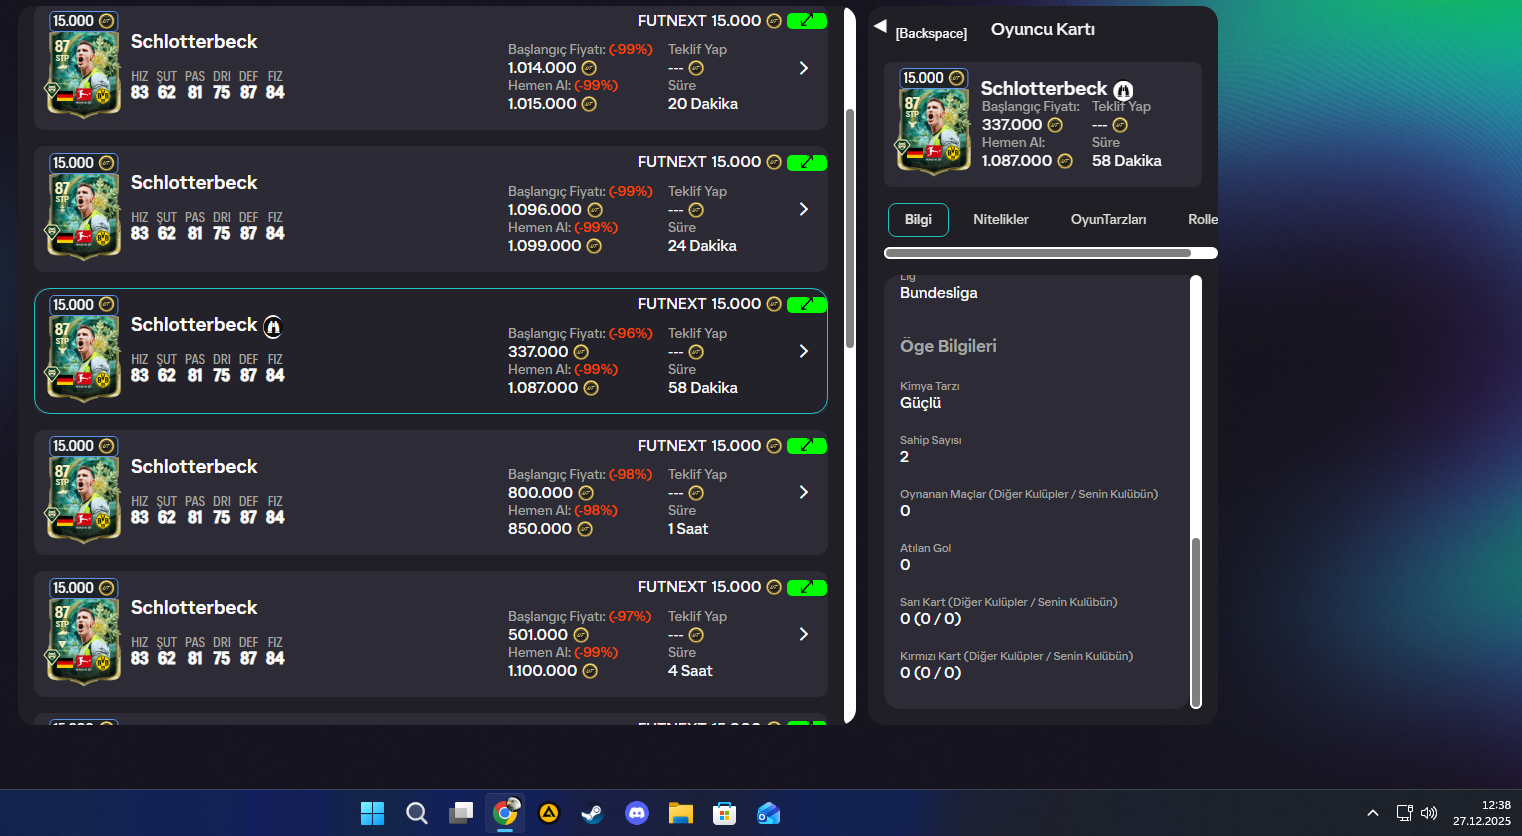Click the Bundesliga league value

pos(939,293)
